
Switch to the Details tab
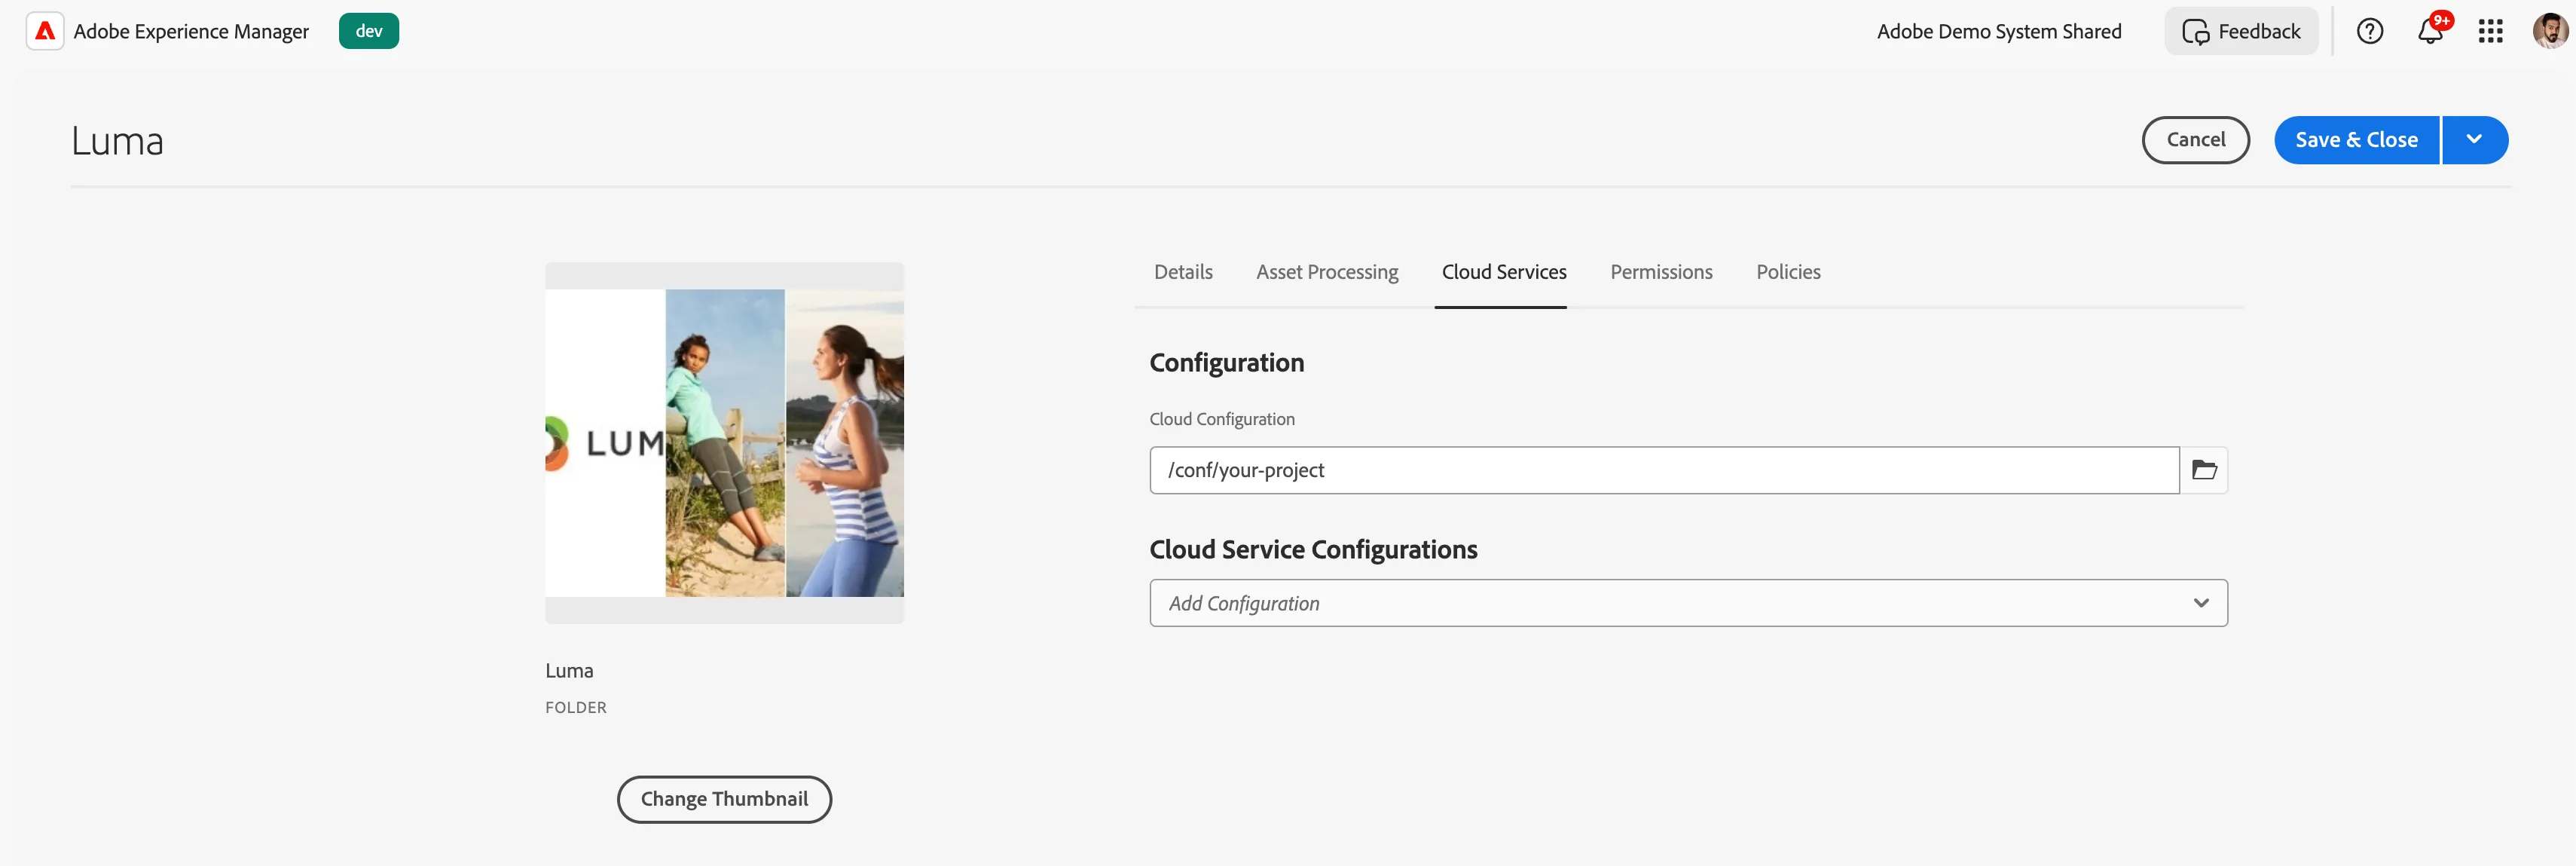point(1183,272)
